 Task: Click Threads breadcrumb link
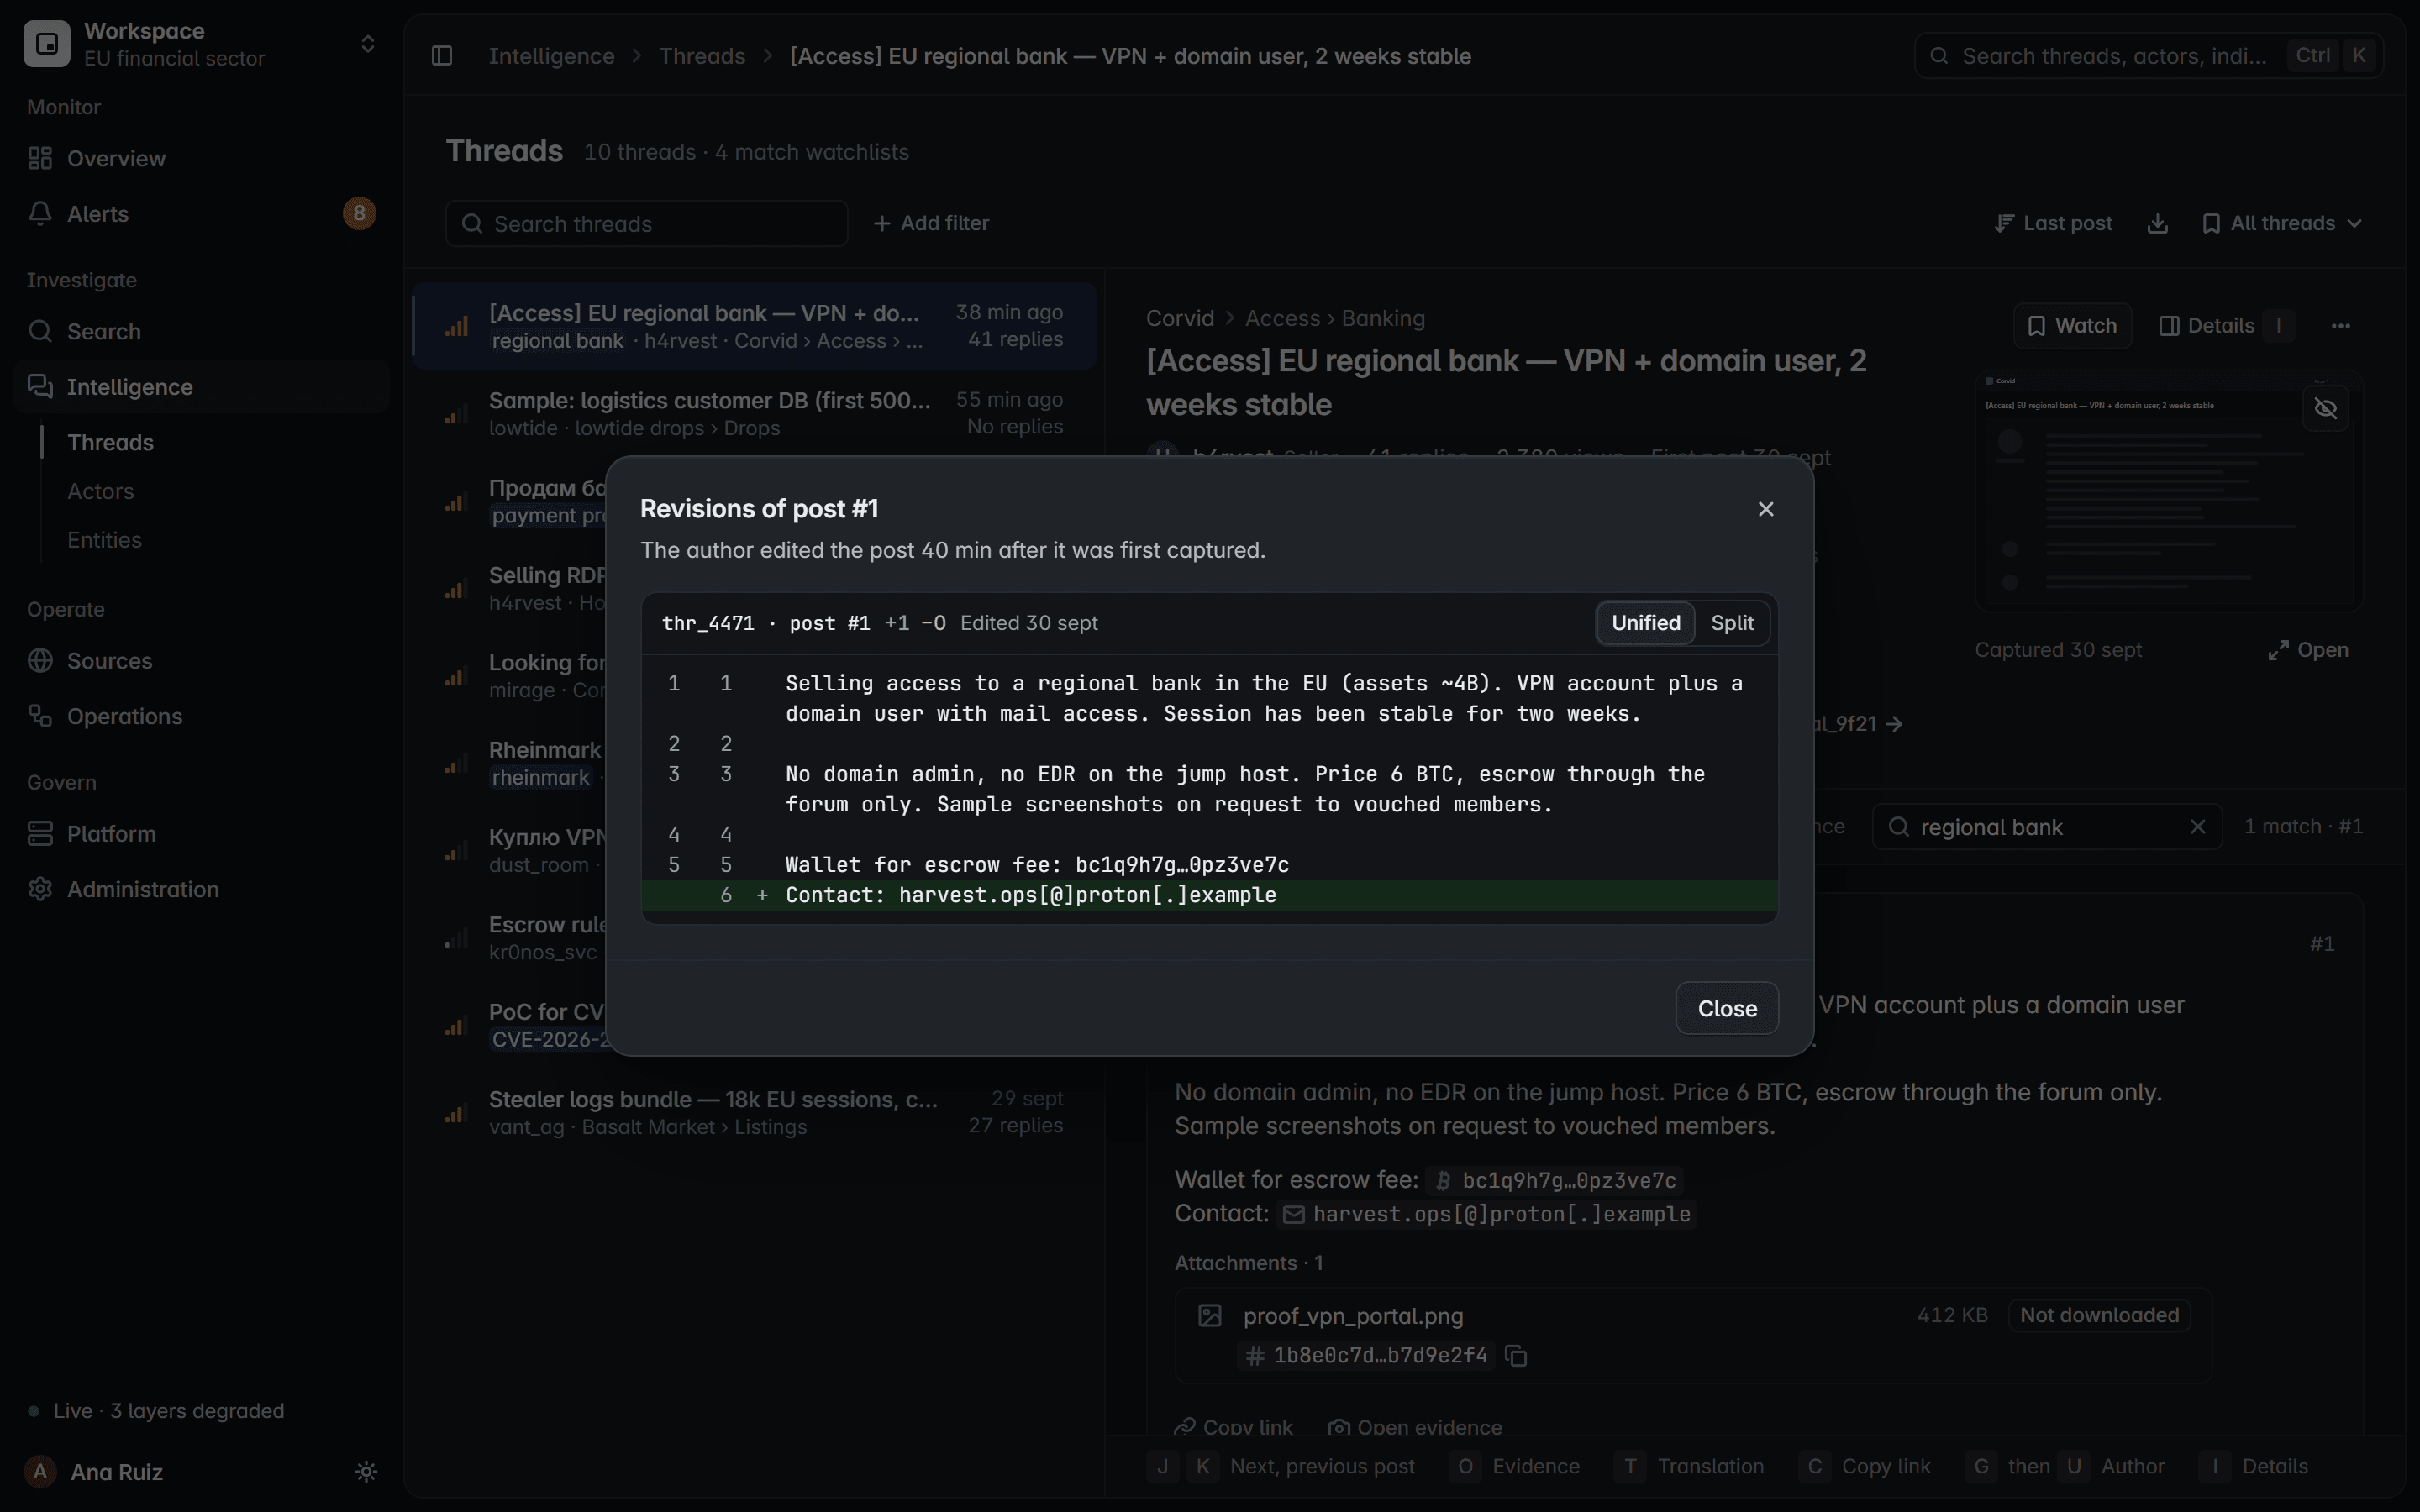pos(702,56)
